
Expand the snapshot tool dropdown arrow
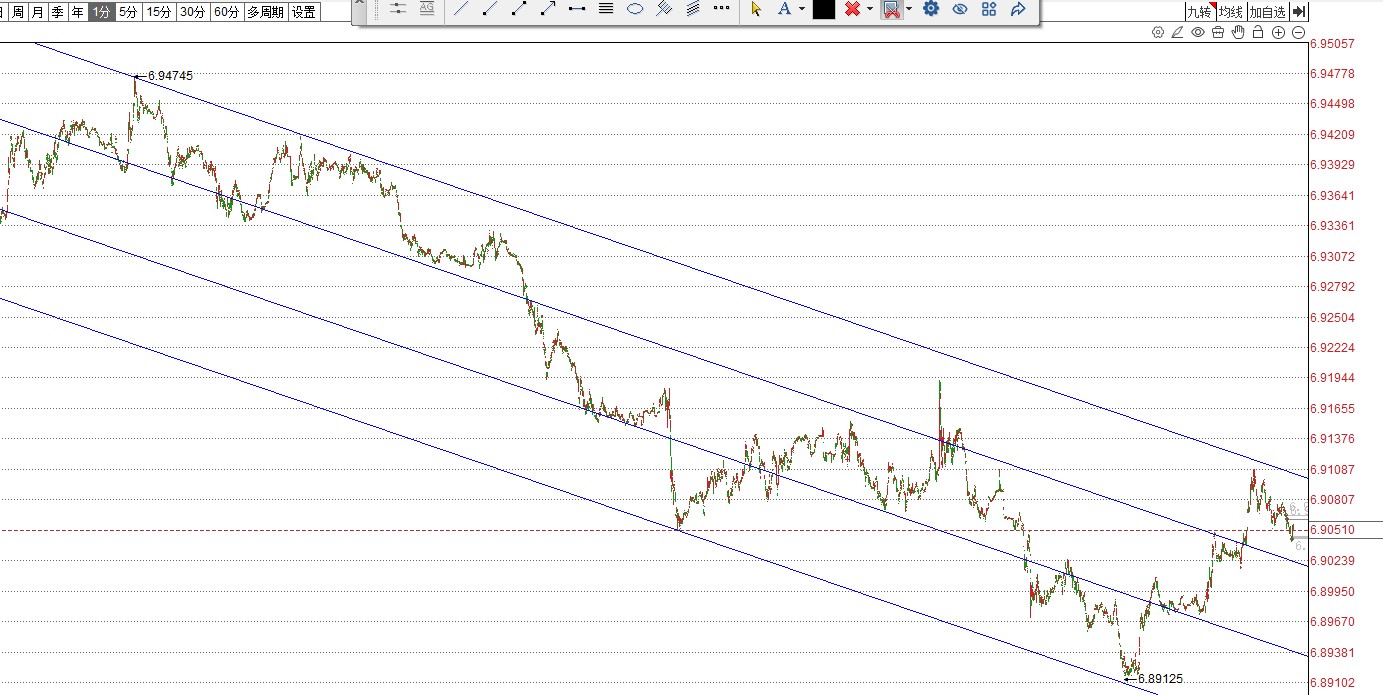[909, 9]
